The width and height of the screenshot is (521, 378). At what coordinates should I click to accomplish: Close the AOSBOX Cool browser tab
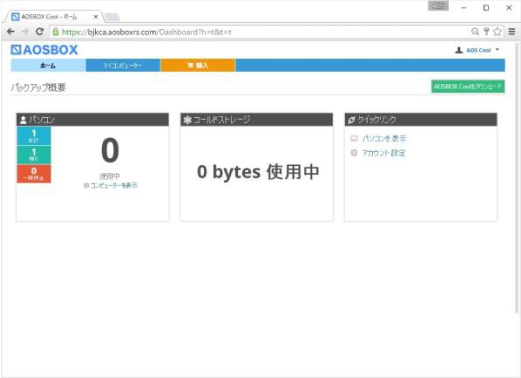point(96,17)
